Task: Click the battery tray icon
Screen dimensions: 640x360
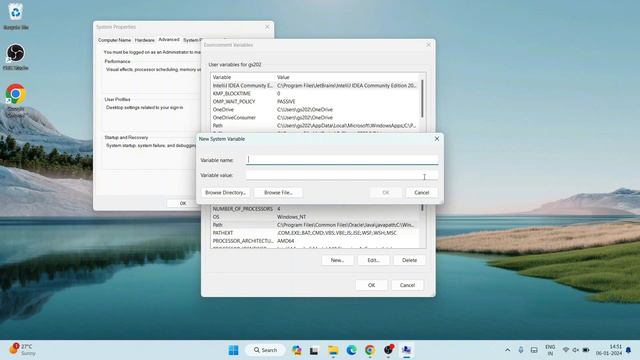Action: pos(586,350)
